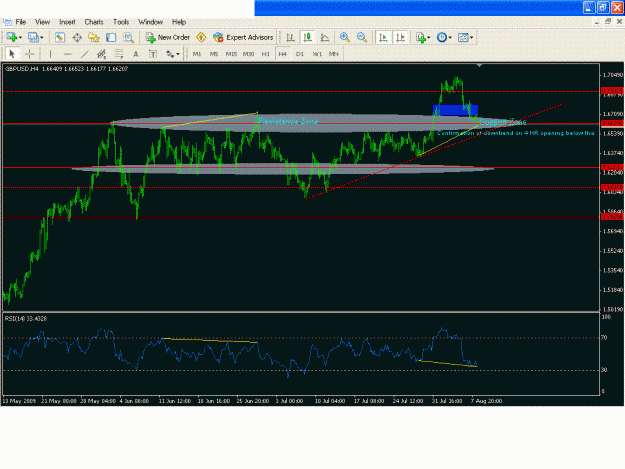Toggle Chart Shift option

[x=400, y=37]
